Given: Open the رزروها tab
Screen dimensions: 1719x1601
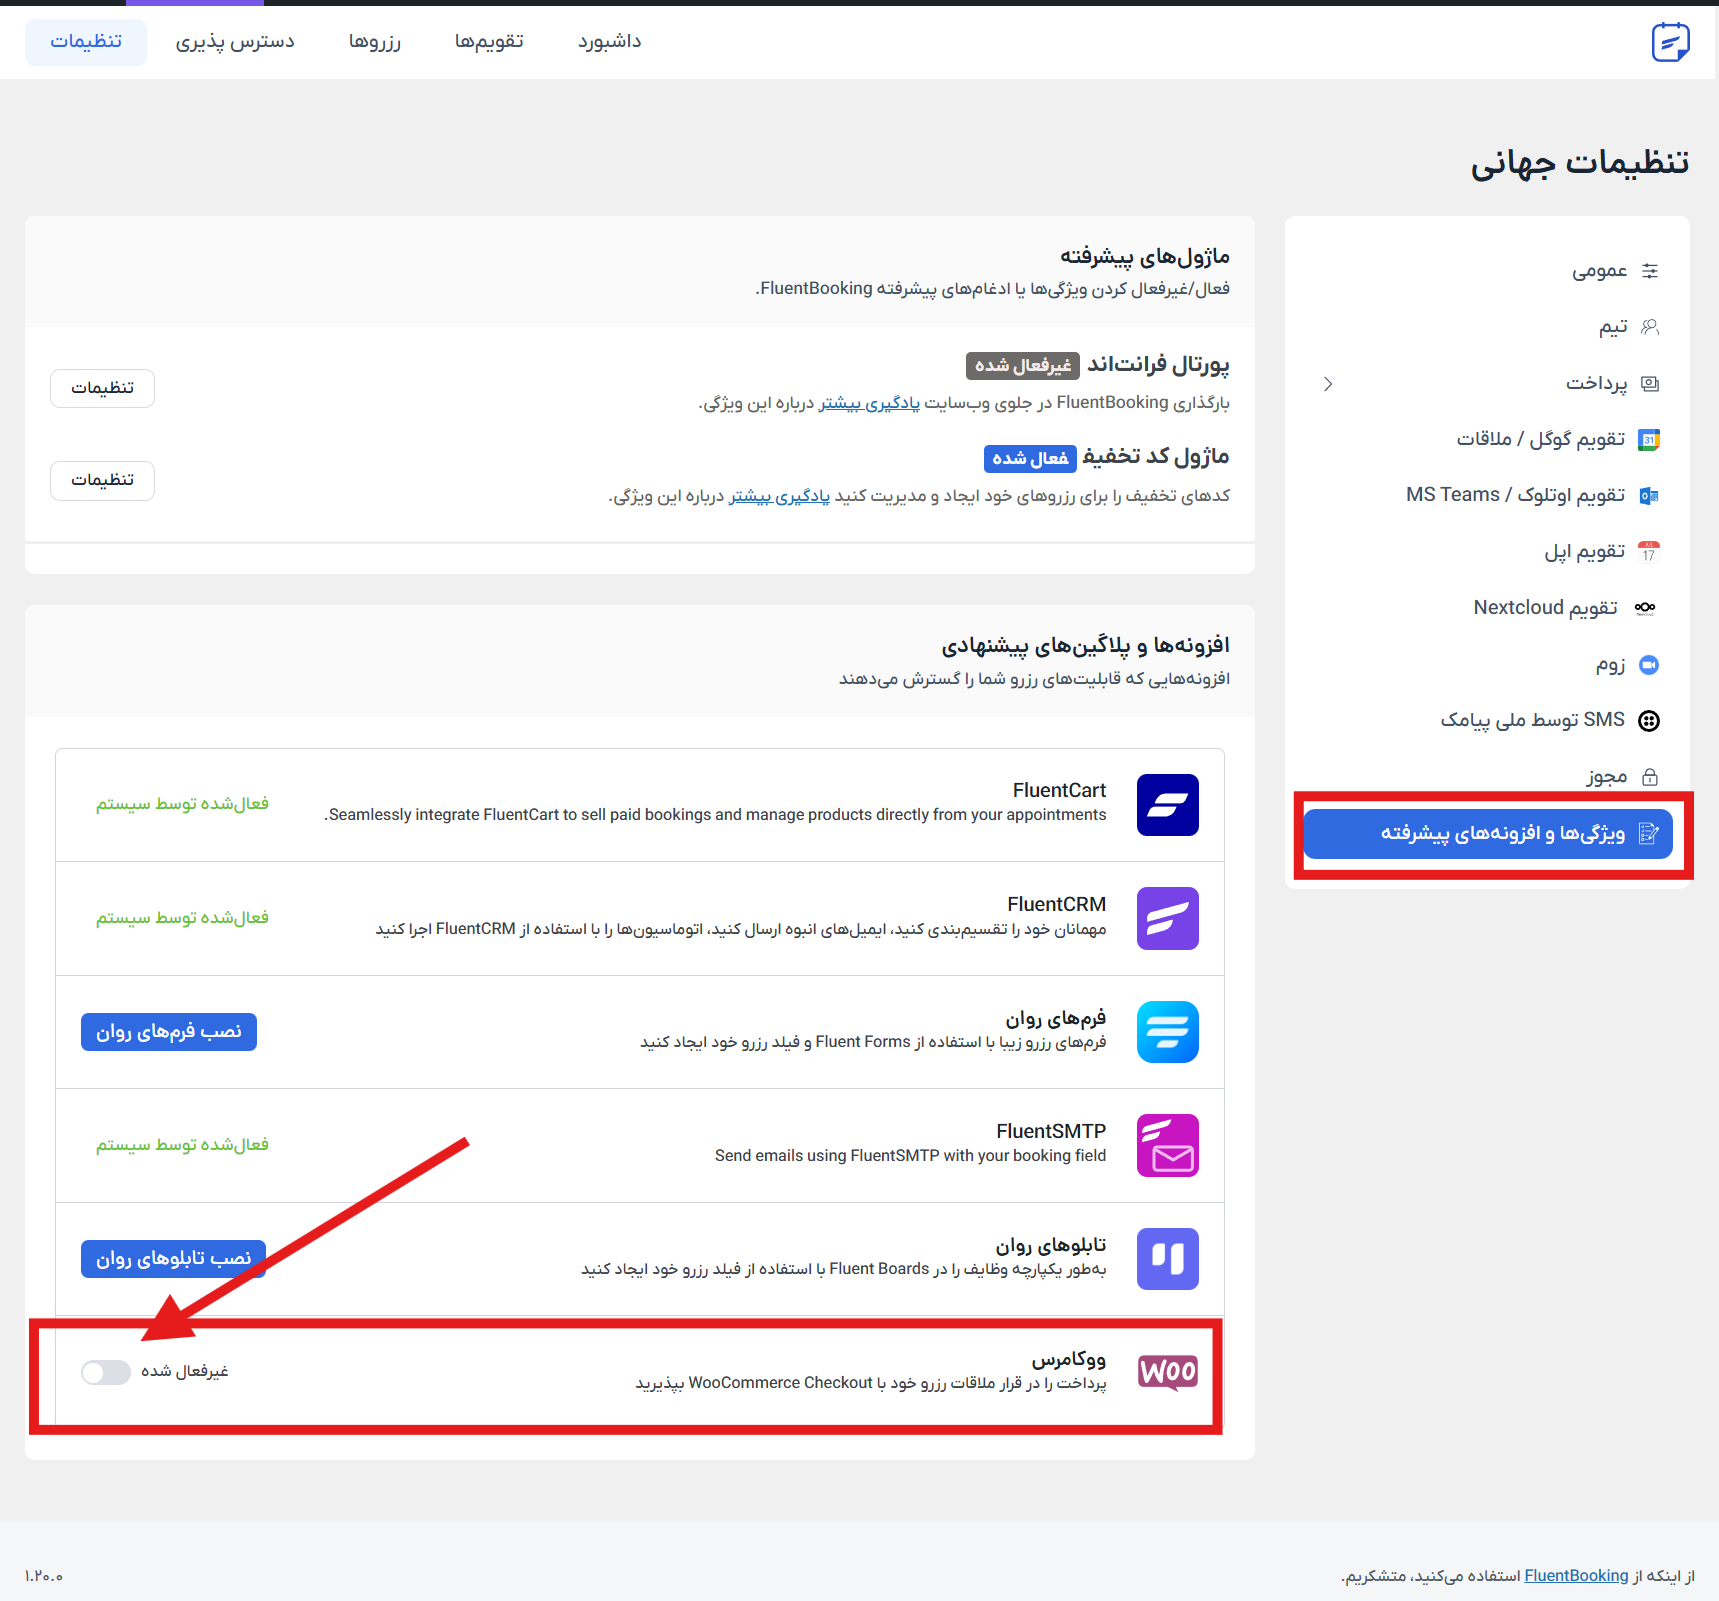Looking at the screenshot, I should 374,42.
